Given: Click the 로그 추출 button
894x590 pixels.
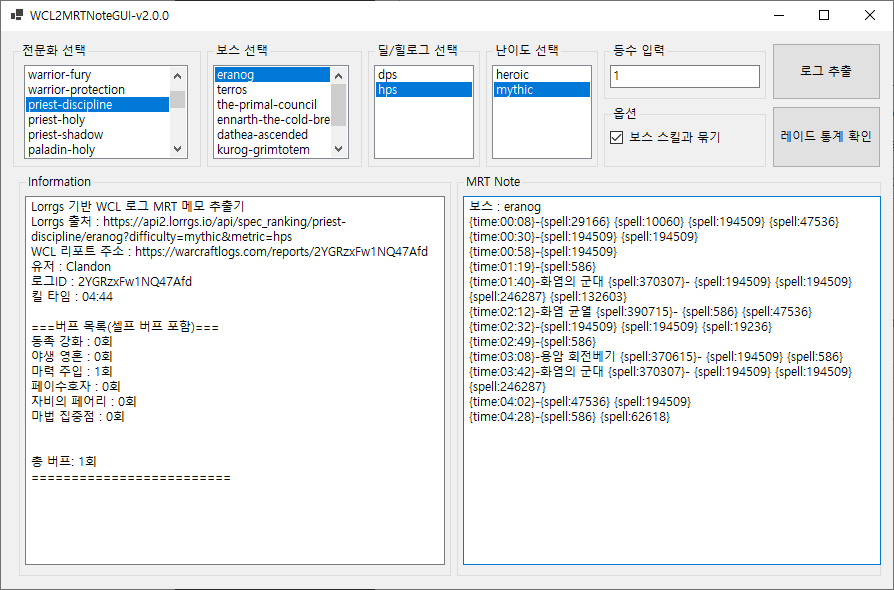Looking at the screenshot, I should pos(826,71).
